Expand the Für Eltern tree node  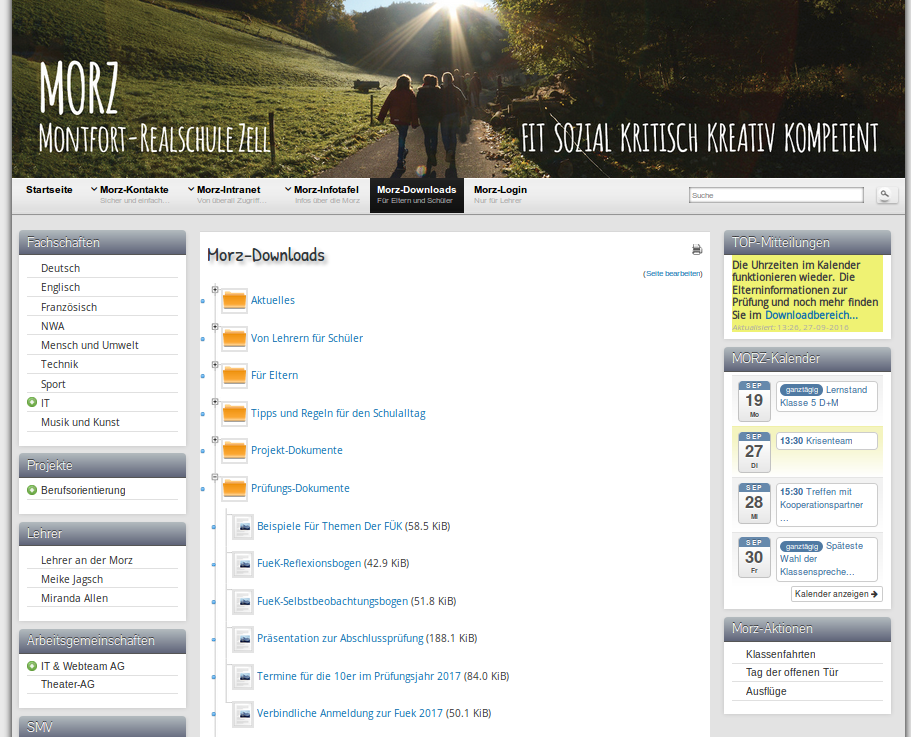pyautogui.click(x=215, y=365)
